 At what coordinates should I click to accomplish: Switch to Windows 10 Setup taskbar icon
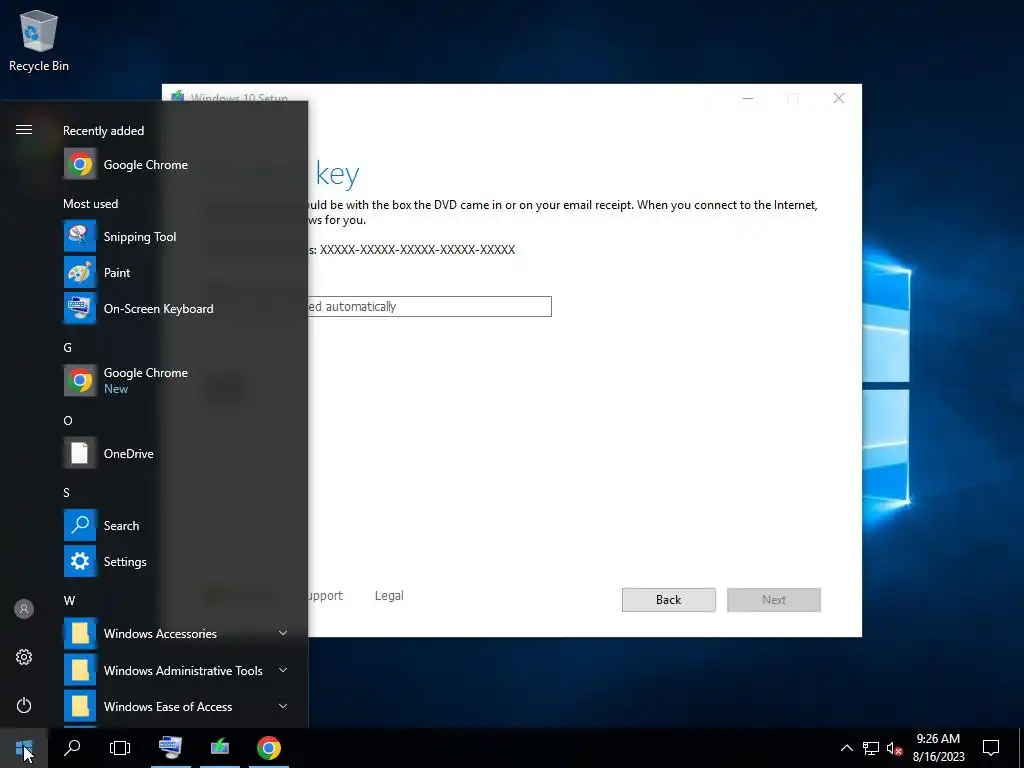point(220,748)
